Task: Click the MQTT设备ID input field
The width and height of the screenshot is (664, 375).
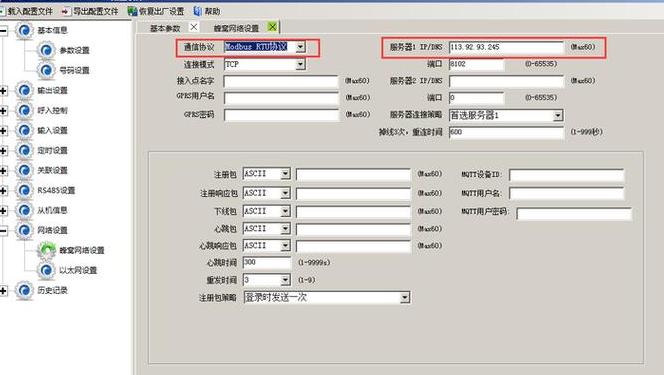Action: point(566,175)
